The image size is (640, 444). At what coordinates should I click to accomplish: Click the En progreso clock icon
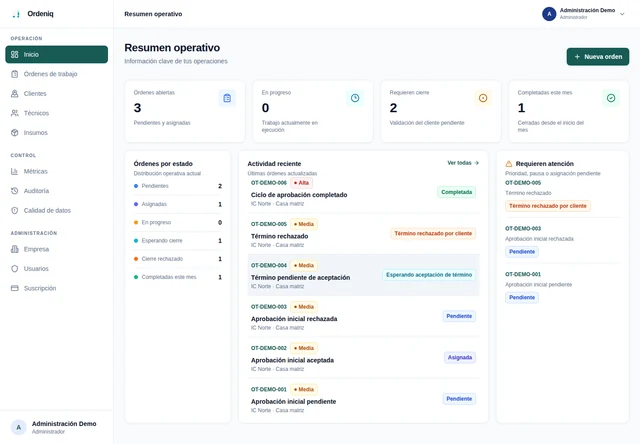click(355, 98)
